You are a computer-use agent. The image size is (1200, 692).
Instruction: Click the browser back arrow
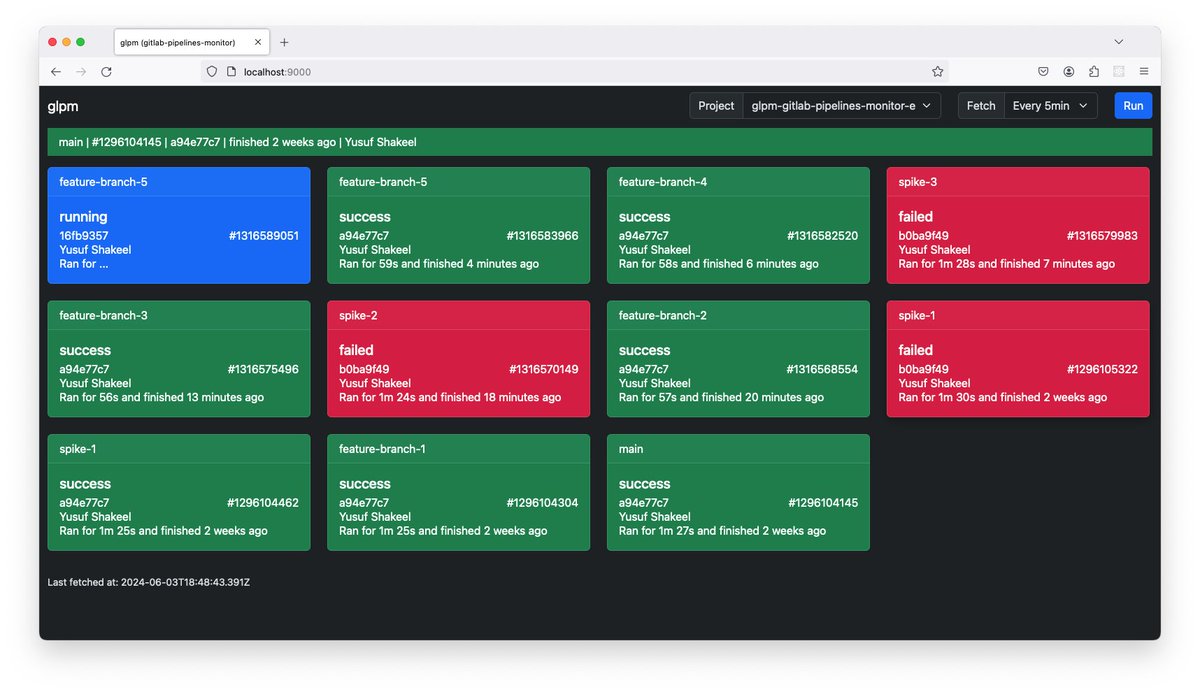pyautogui.click(x=56, y=72)
